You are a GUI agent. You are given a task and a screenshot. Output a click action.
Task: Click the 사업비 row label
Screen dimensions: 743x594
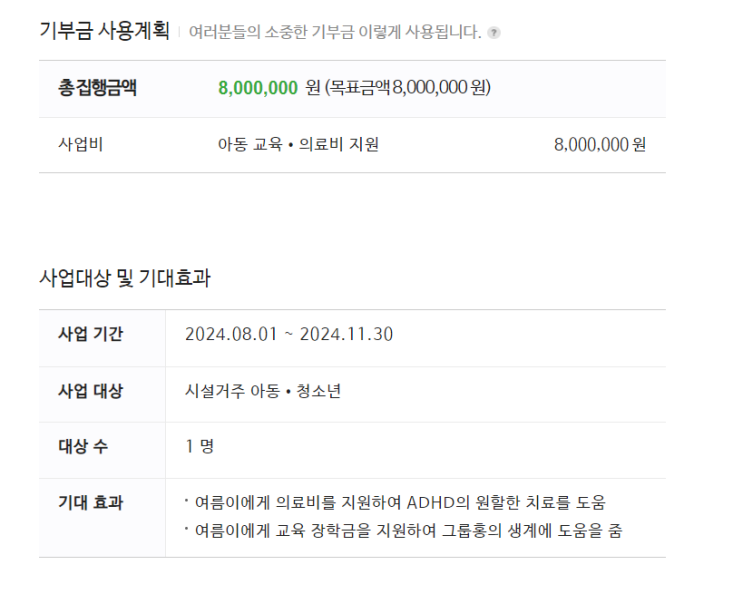81,144
